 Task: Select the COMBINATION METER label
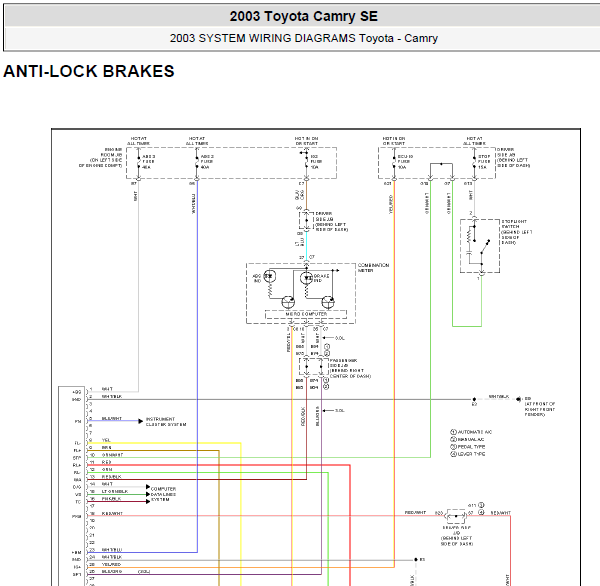pyautogui.click(x=373, y=268)
